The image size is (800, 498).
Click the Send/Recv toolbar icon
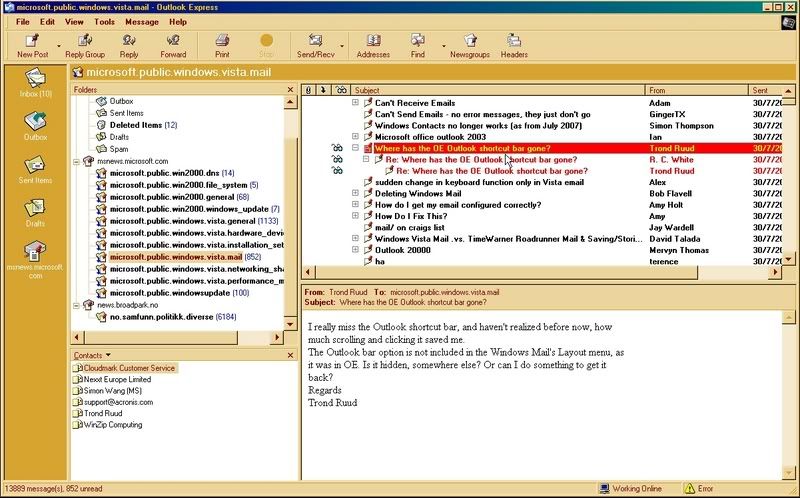(315, 40)
